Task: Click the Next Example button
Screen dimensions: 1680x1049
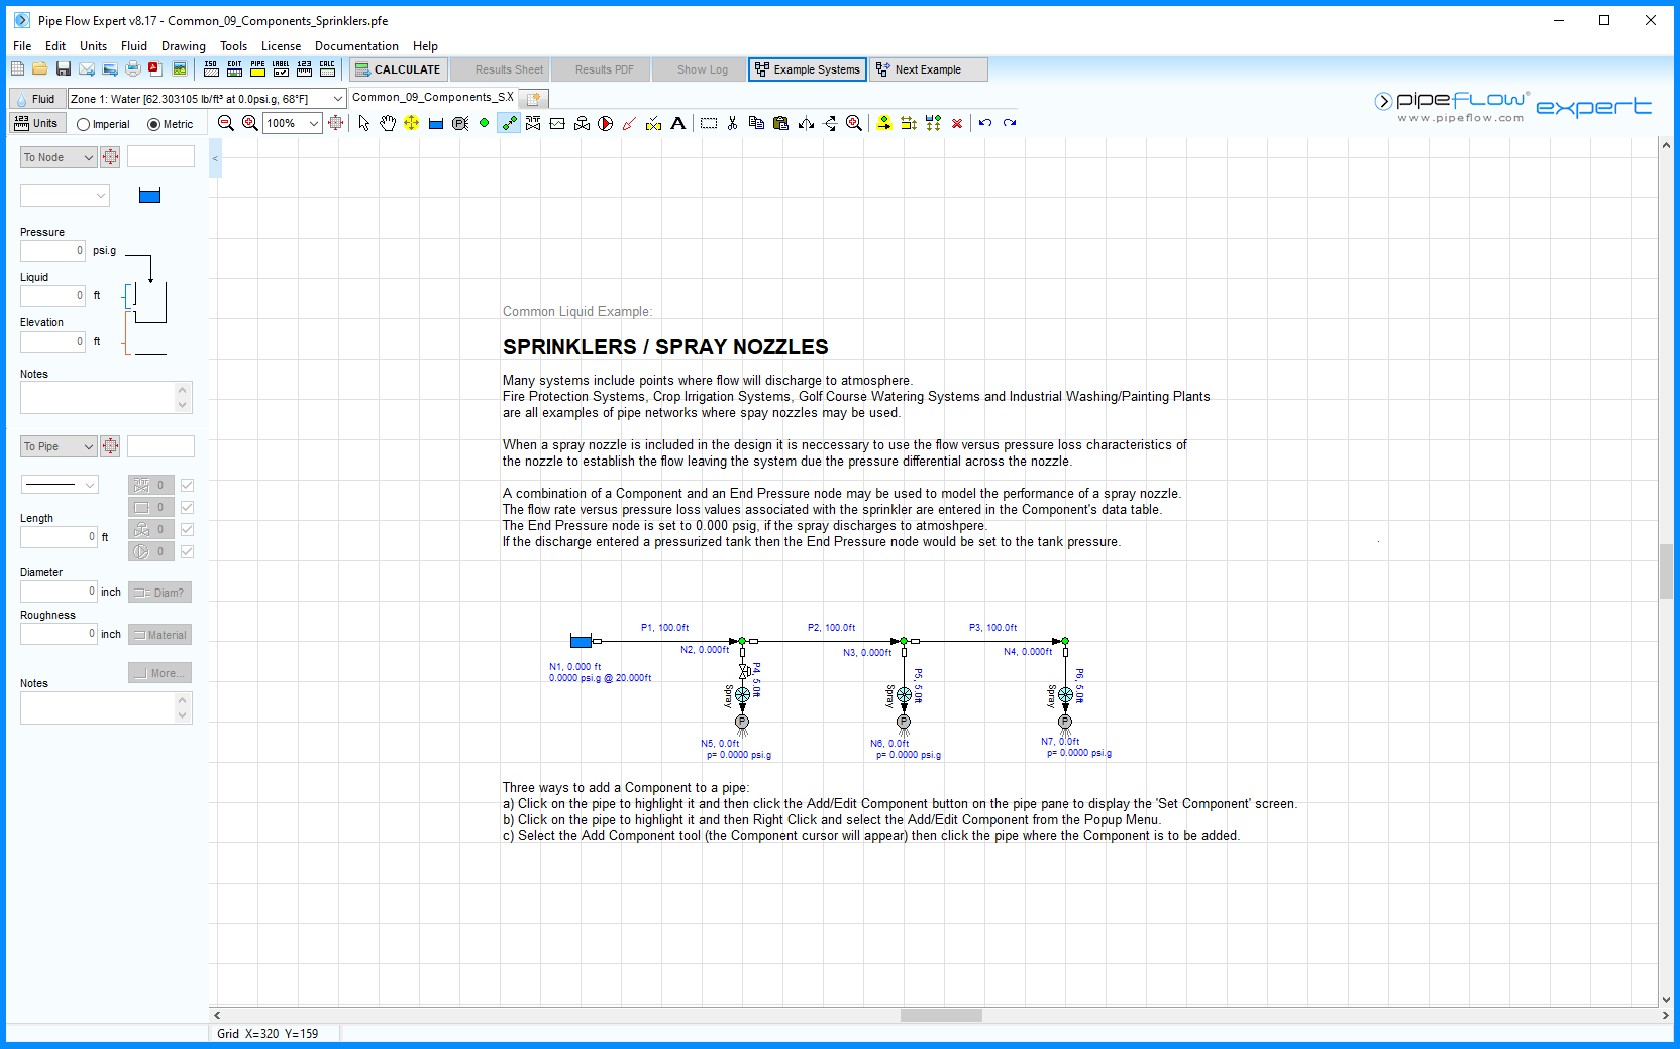Action: pyautogui.click(x=928, y=69)
